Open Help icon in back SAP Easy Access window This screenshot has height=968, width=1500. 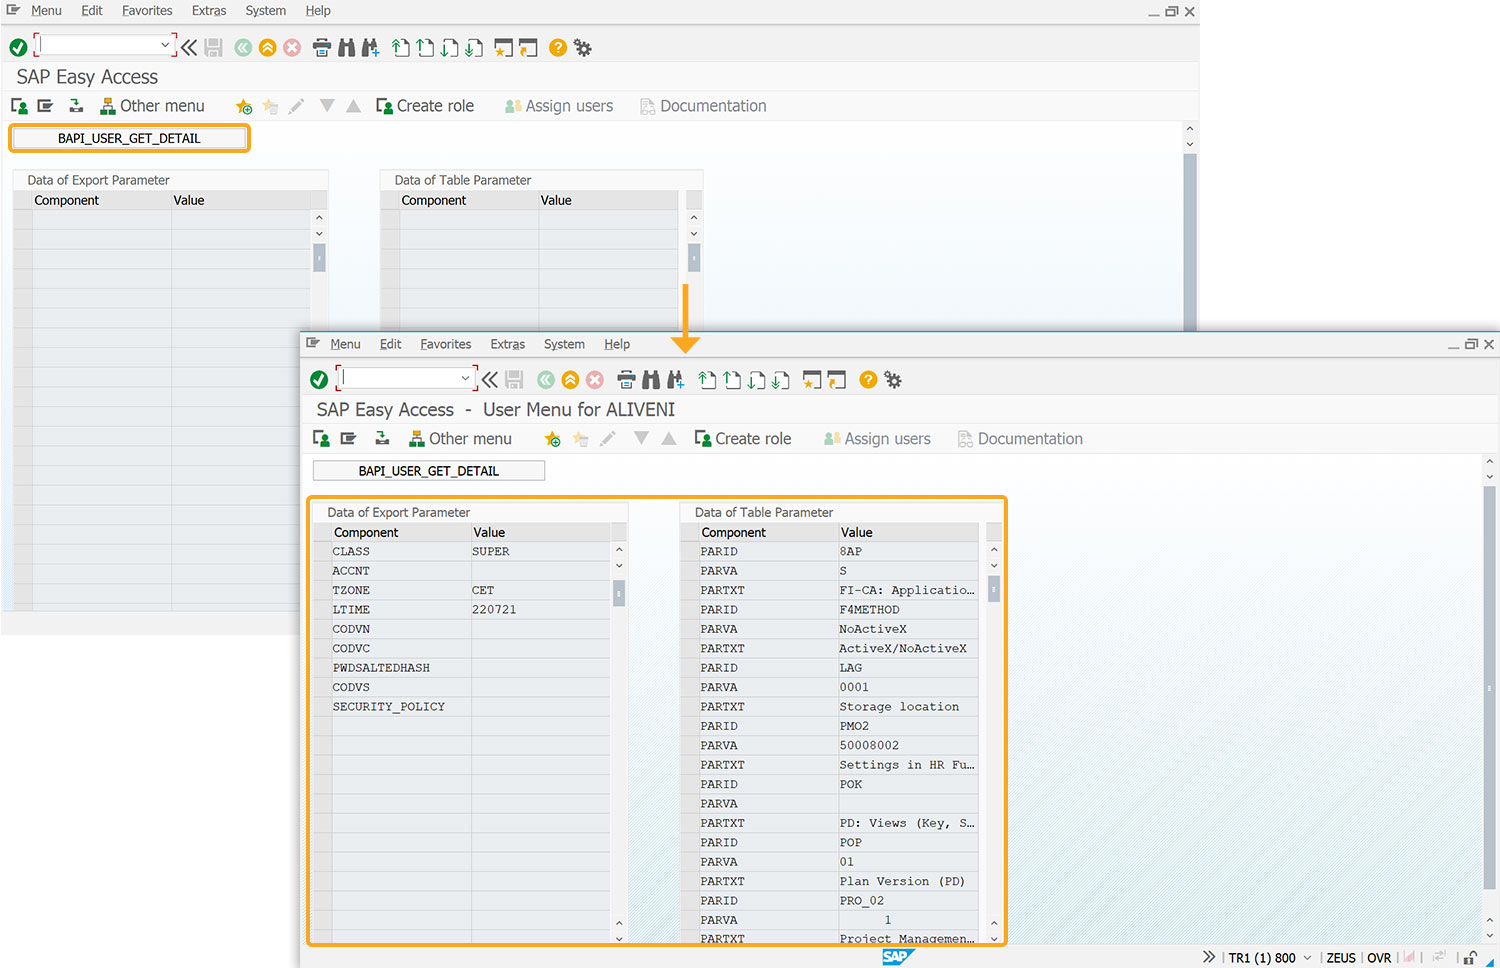(x=558, y=48)
